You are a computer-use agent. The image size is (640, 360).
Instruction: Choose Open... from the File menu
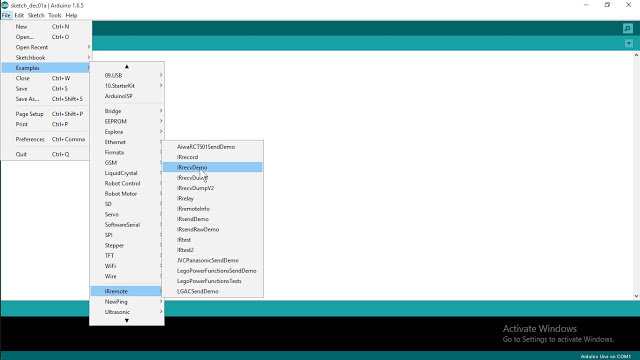tap(46, 37)
